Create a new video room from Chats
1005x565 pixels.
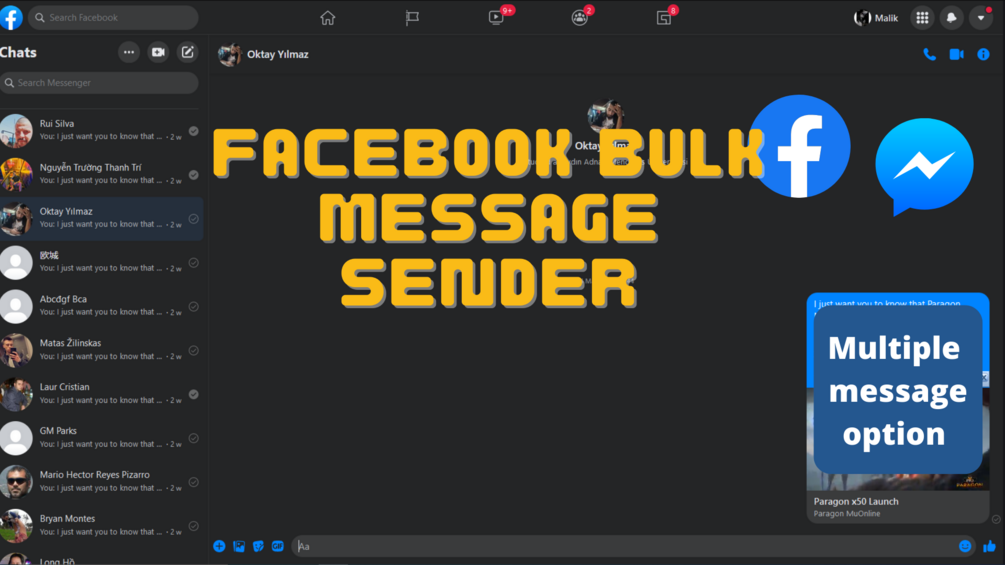tap(158, 53)
